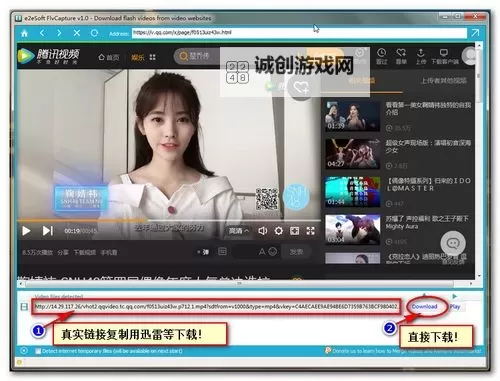
Task: Toggle the widescreen mode icon
Action: [294, 231]
